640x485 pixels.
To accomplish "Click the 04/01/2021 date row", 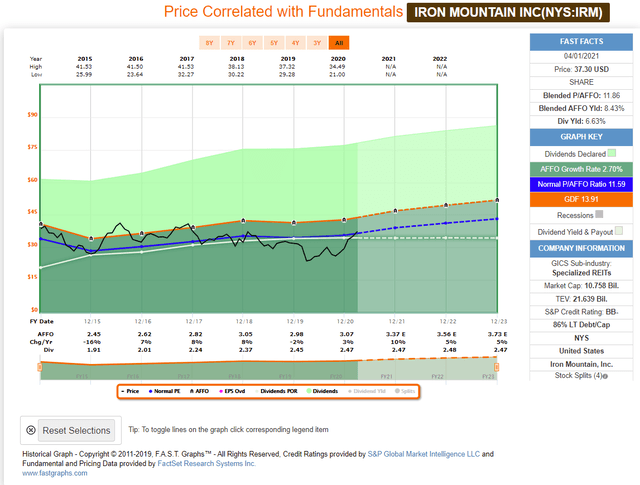I will [581, 56].
